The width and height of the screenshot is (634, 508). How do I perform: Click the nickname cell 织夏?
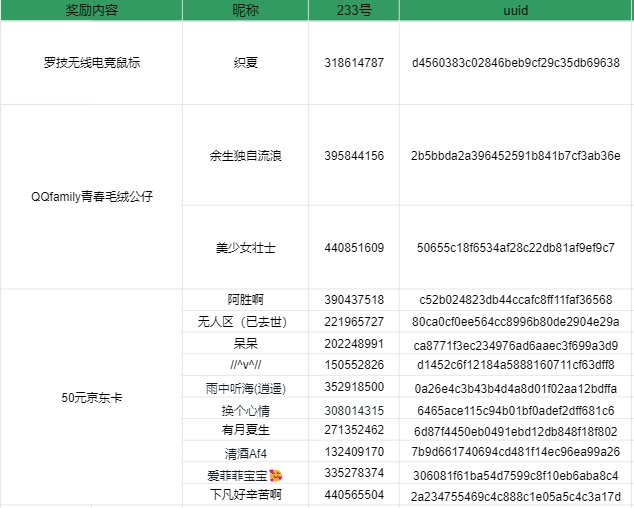[x=245, y=63]
